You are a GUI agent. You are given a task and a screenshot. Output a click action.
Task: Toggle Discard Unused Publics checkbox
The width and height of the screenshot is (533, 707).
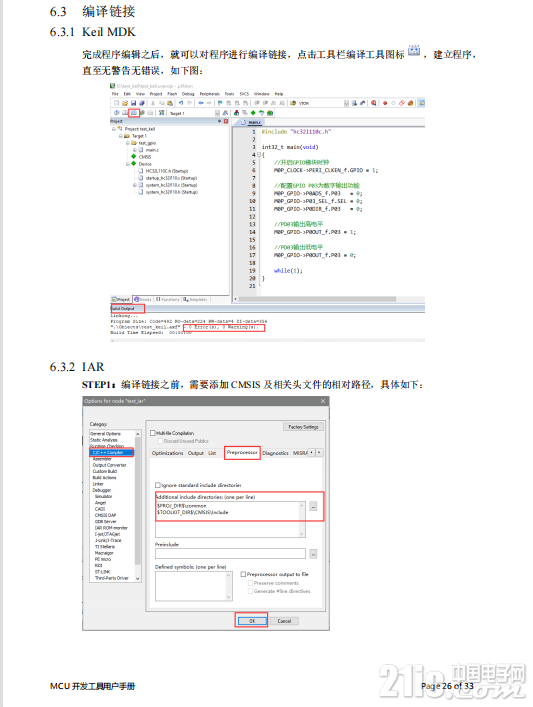[160, 441]
